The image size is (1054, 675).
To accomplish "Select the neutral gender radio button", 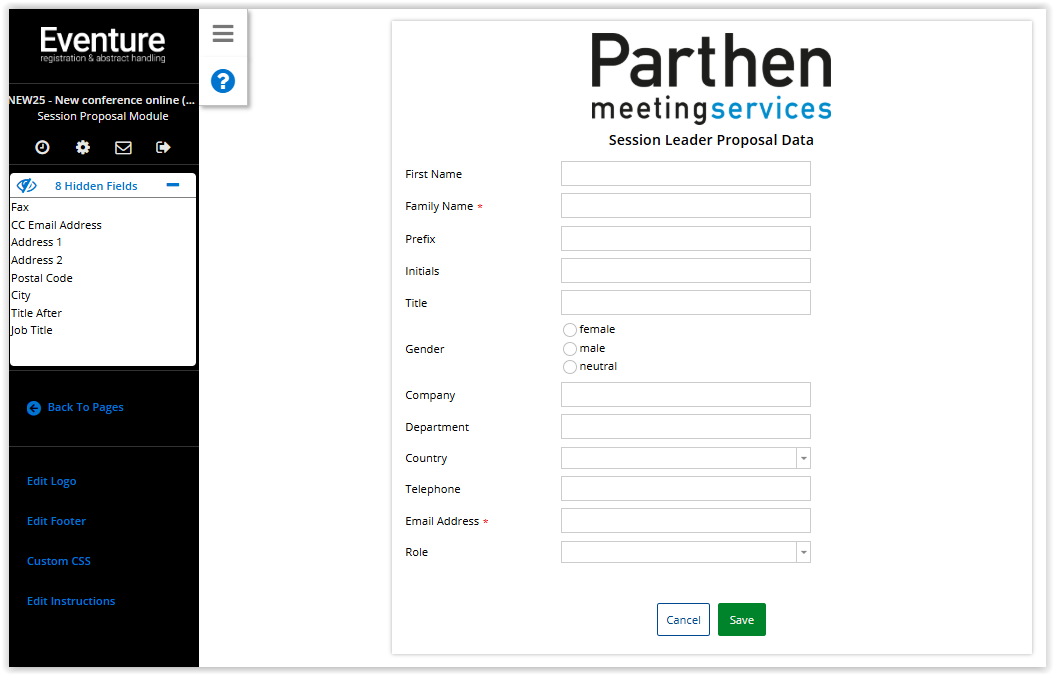I will (x=570, y=367).
